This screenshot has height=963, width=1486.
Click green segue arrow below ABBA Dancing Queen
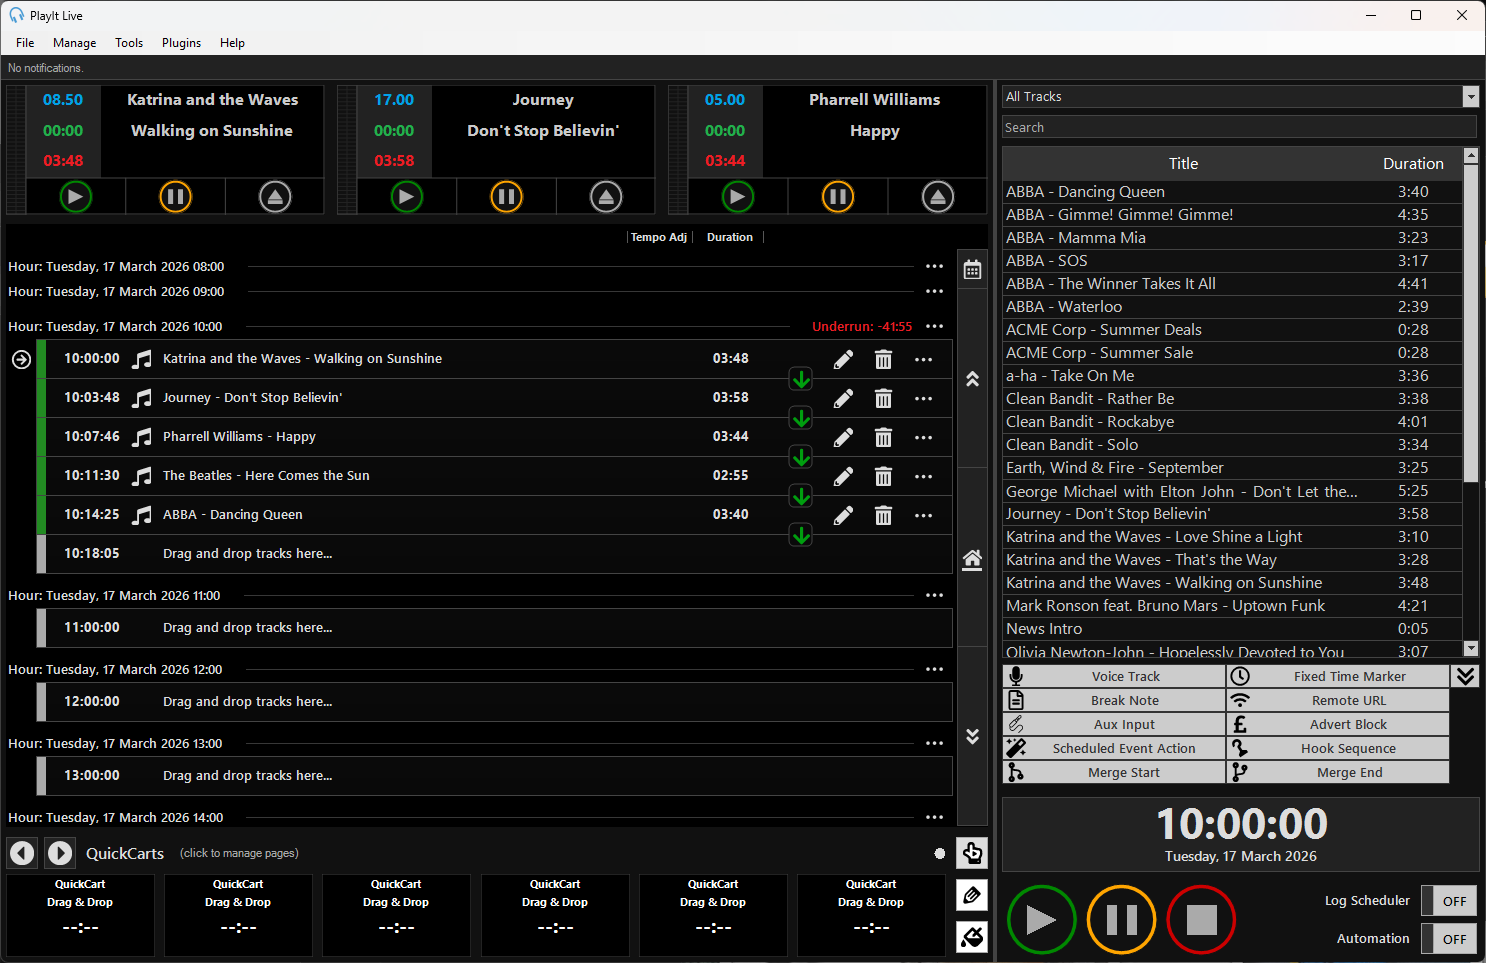click(801, 535)
